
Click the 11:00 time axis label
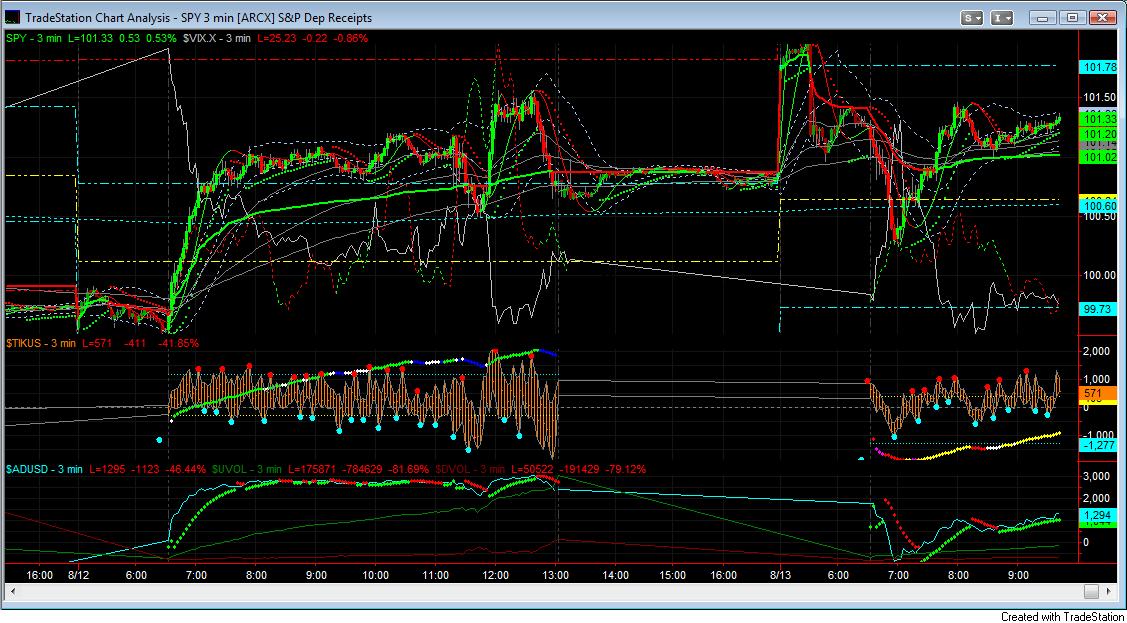[436, 575]
